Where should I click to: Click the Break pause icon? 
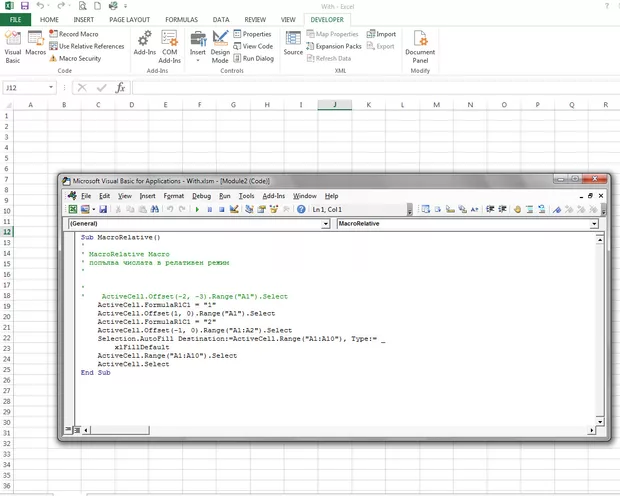pyautogui.click(x=210, y=209)
